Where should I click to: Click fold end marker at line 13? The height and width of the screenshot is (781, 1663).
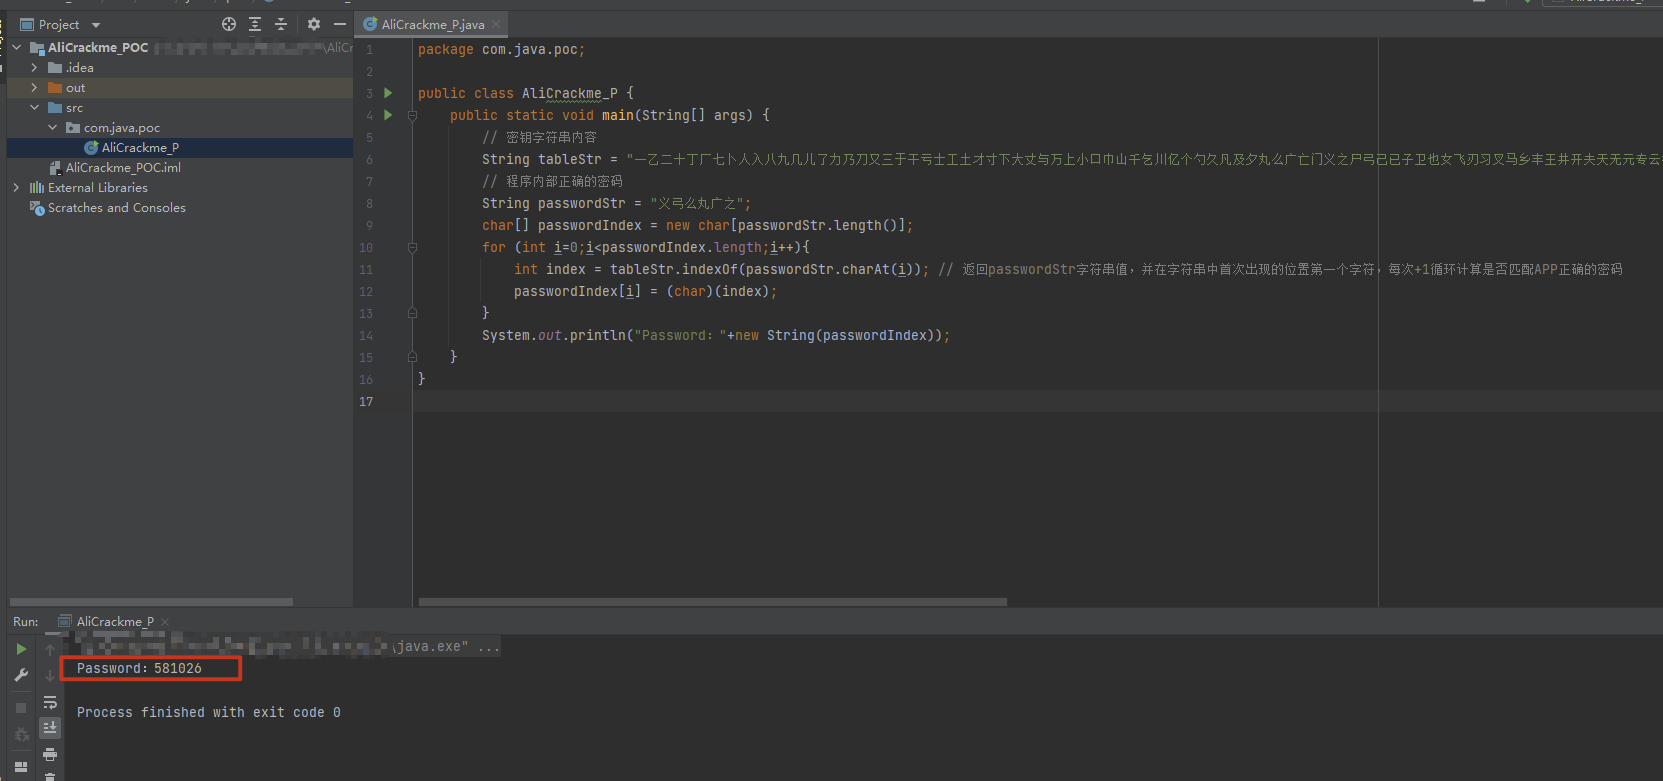(412, 313)
